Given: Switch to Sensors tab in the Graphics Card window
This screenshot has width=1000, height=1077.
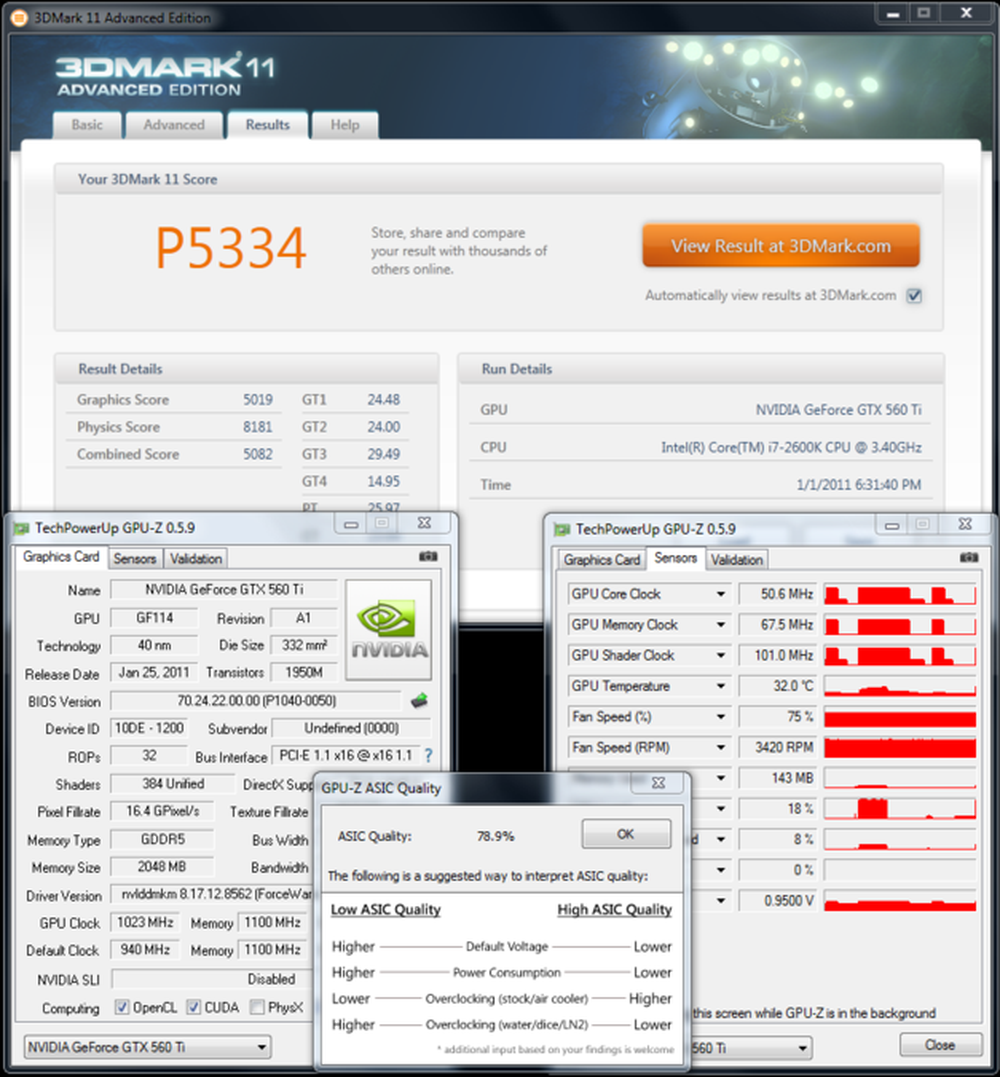Looking at the screenshot, I should click(x=135, y=558).
